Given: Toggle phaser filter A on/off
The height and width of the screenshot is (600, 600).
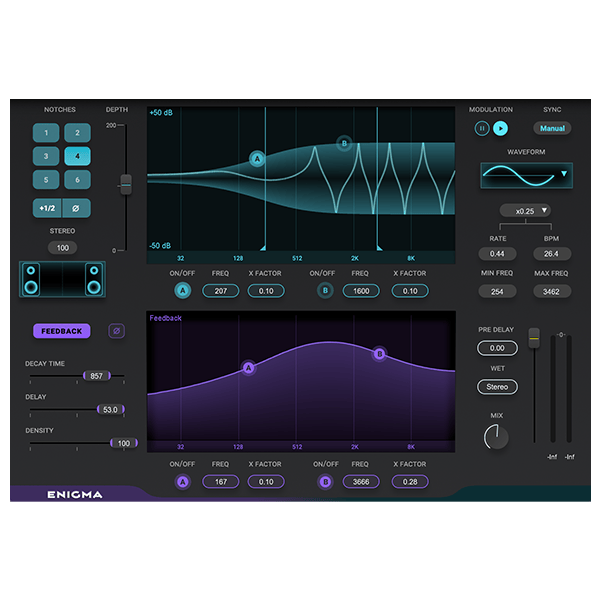Looking at the screenshot, I should click(183, 291).
